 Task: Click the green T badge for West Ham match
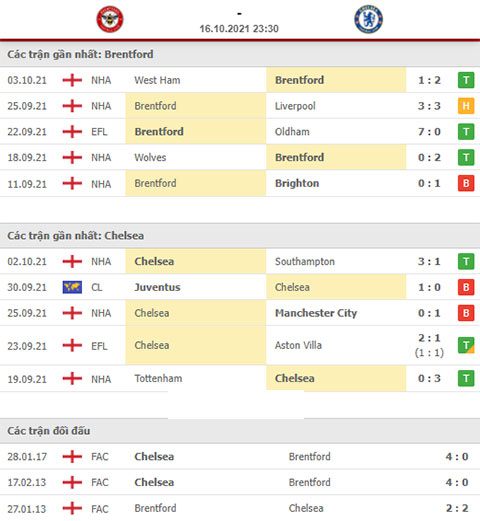[x=466, y=80]
